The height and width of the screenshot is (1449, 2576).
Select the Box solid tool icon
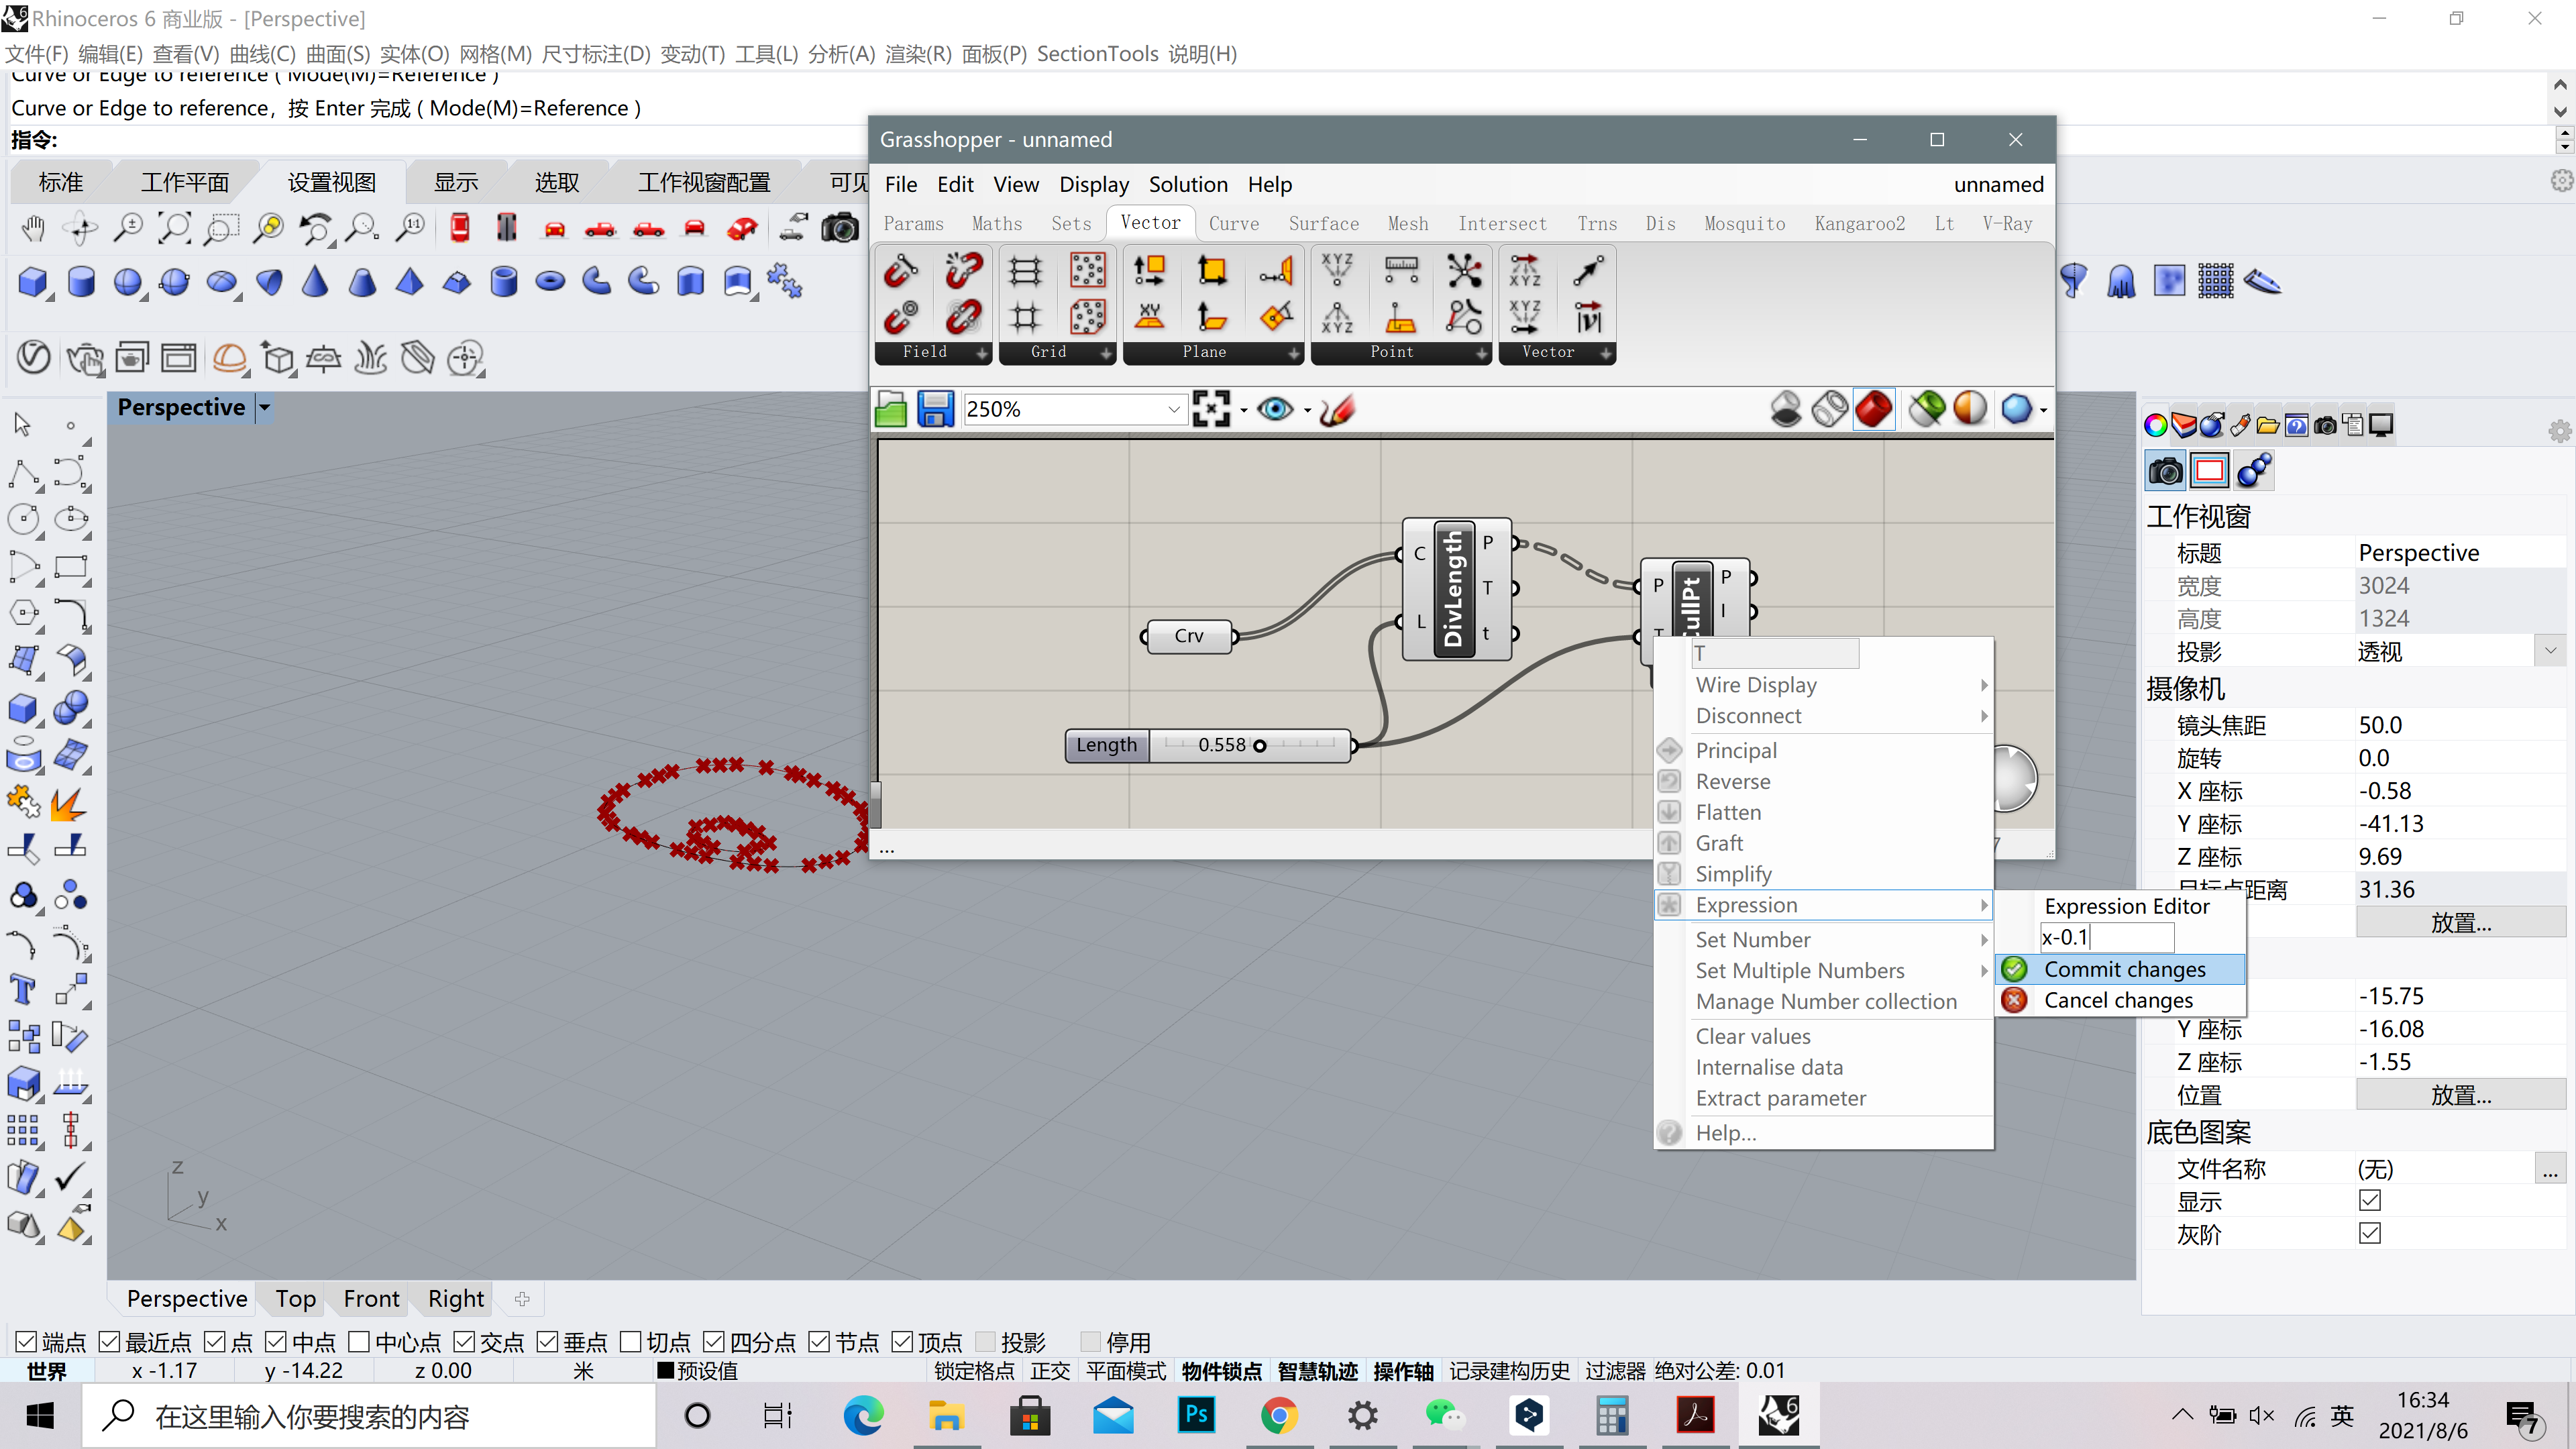[33, 282]
